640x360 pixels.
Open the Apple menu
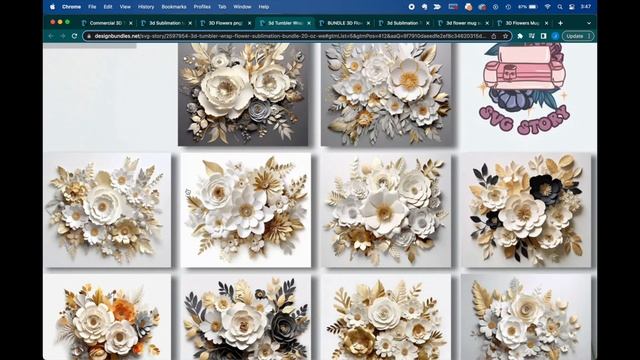click(52, 7)
